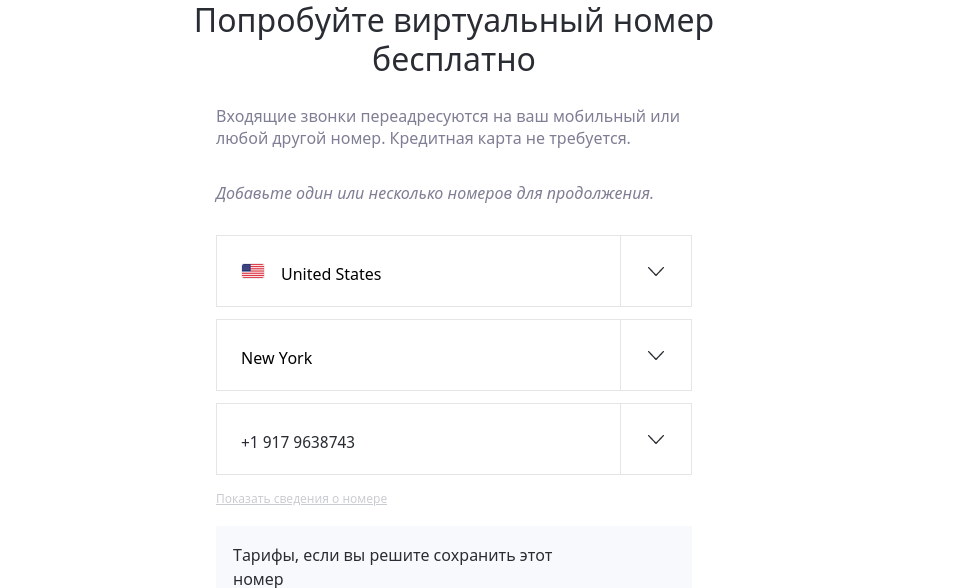
Task: Click the 'Кредитная карта не требуется' sentence
Action: pyautogui.click(x=510, y=138)
